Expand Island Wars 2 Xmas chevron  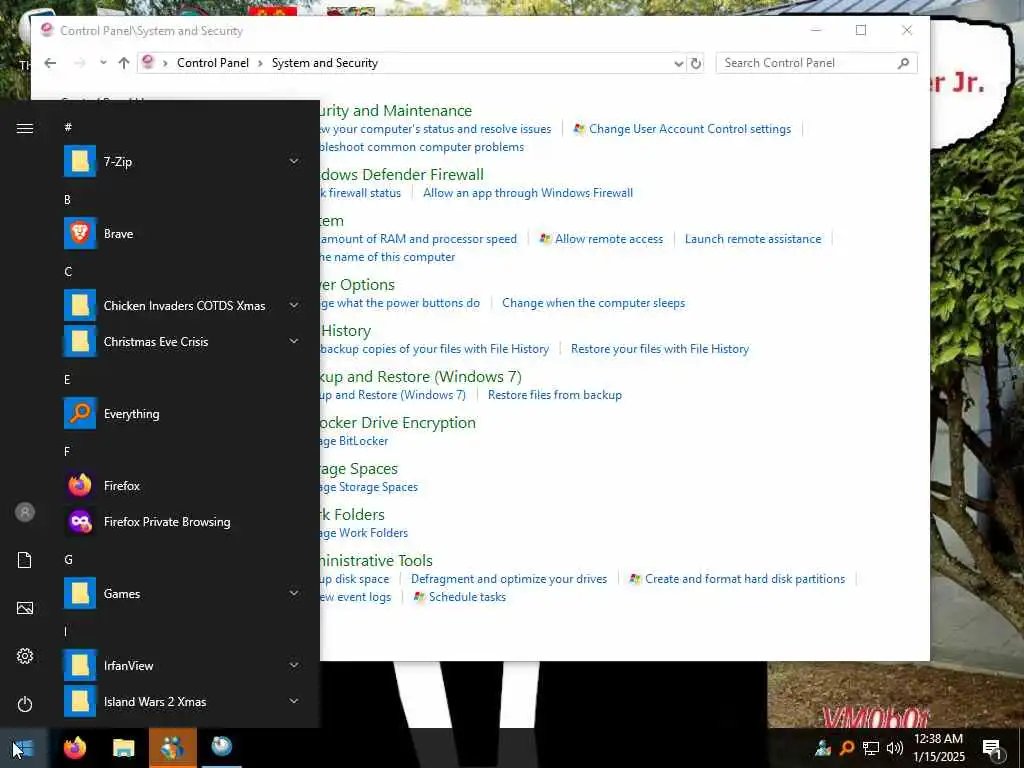click(x=294, y=701)
